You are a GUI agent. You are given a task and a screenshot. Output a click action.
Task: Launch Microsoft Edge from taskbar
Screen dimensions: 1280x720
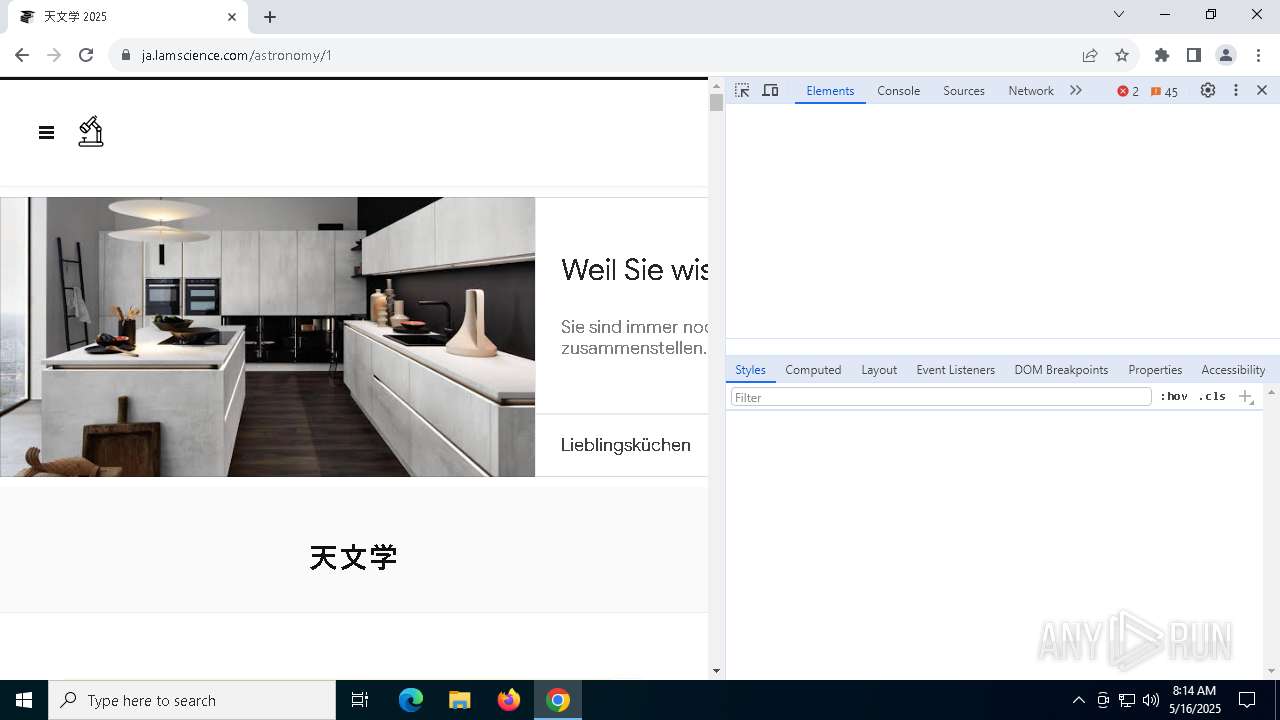pos(411,700)
